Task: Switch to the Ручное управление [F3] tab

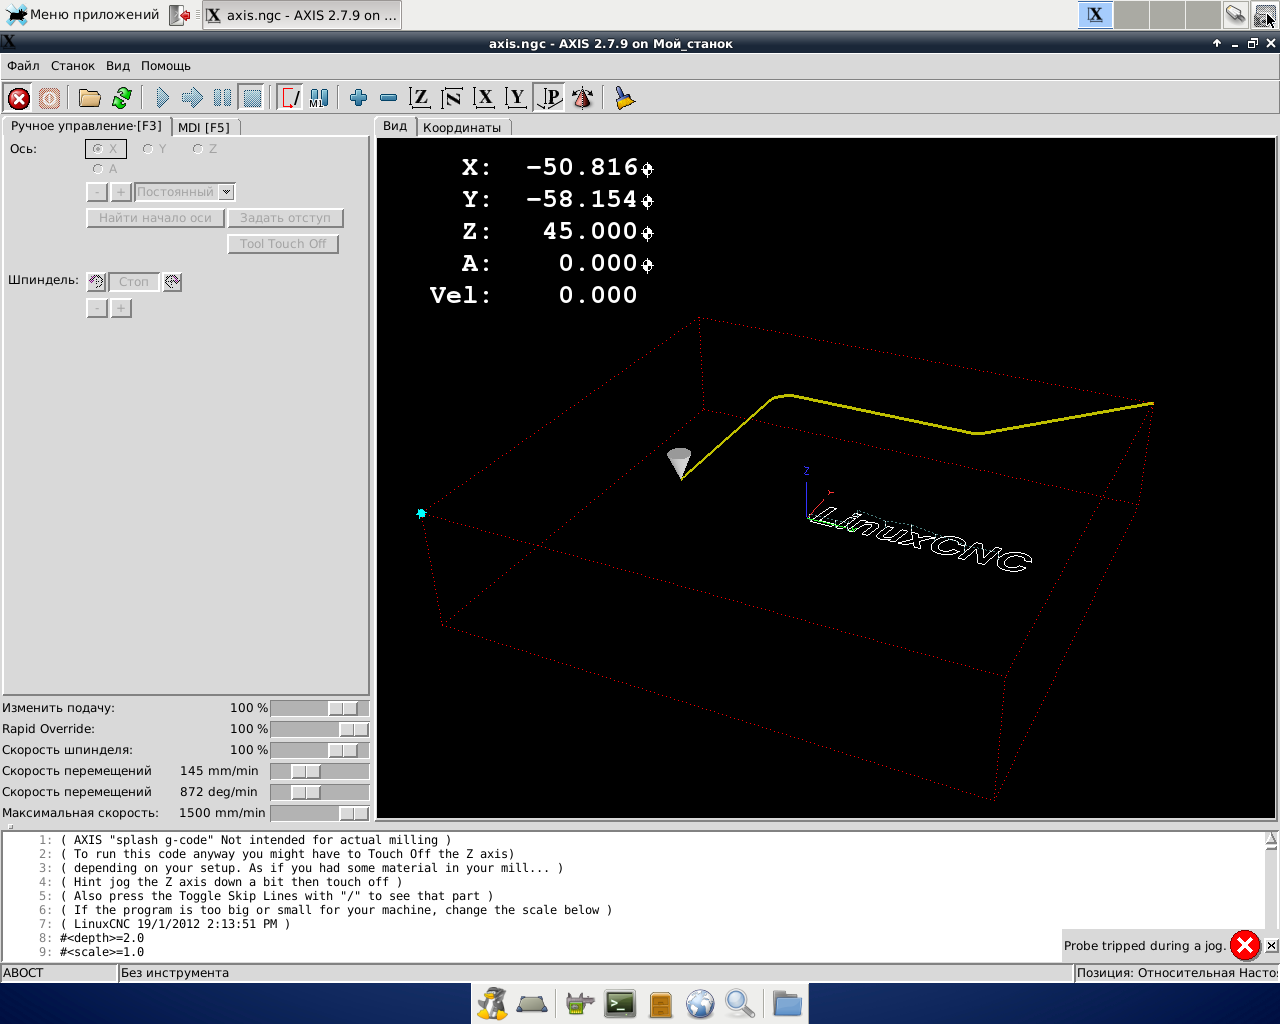Action: pos(86,126)
